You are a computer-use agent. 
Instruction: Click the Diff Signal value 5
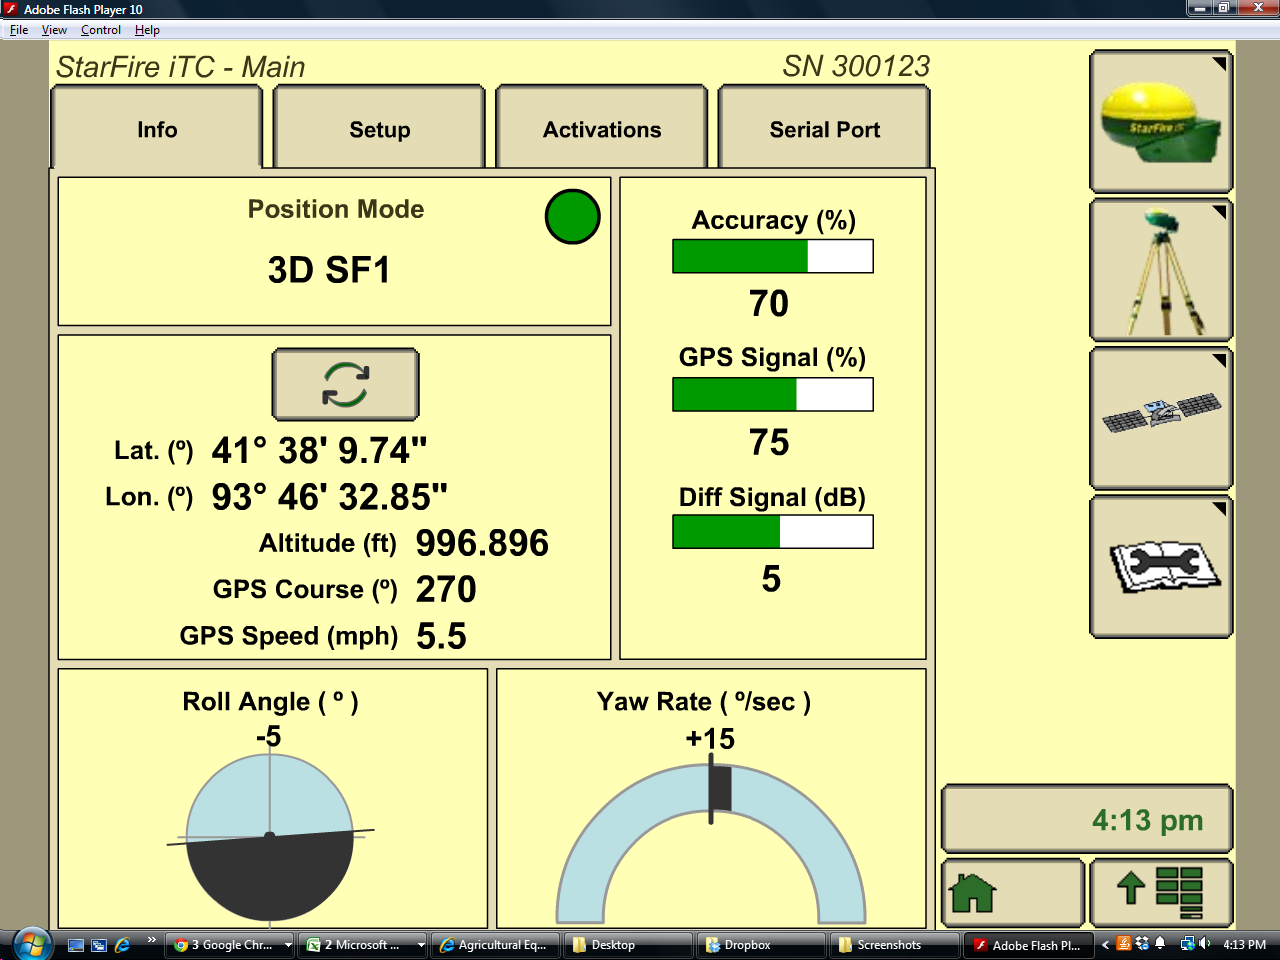771,579
